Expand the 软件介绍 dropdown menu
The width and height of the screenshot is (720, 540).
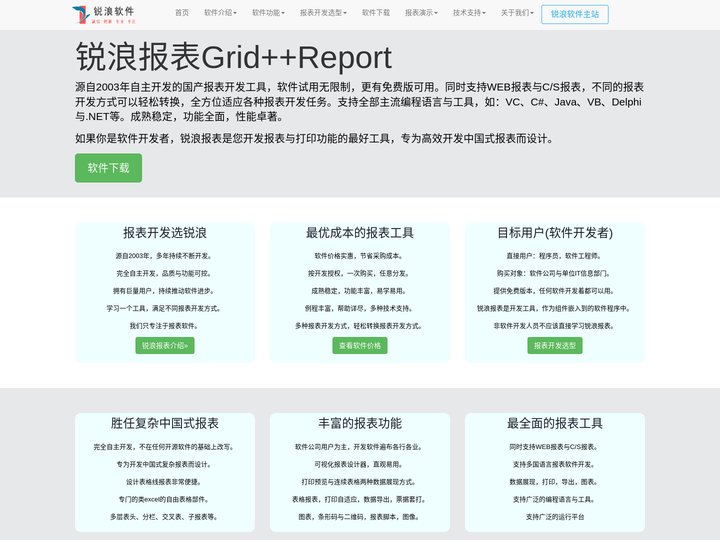220,13
